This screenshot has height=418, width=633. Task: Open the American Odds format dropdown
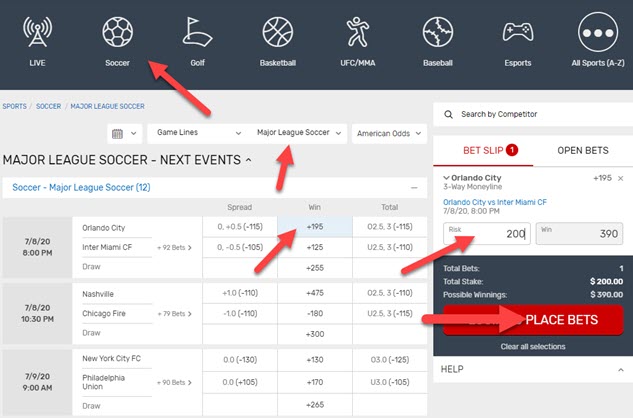(389, 133)
